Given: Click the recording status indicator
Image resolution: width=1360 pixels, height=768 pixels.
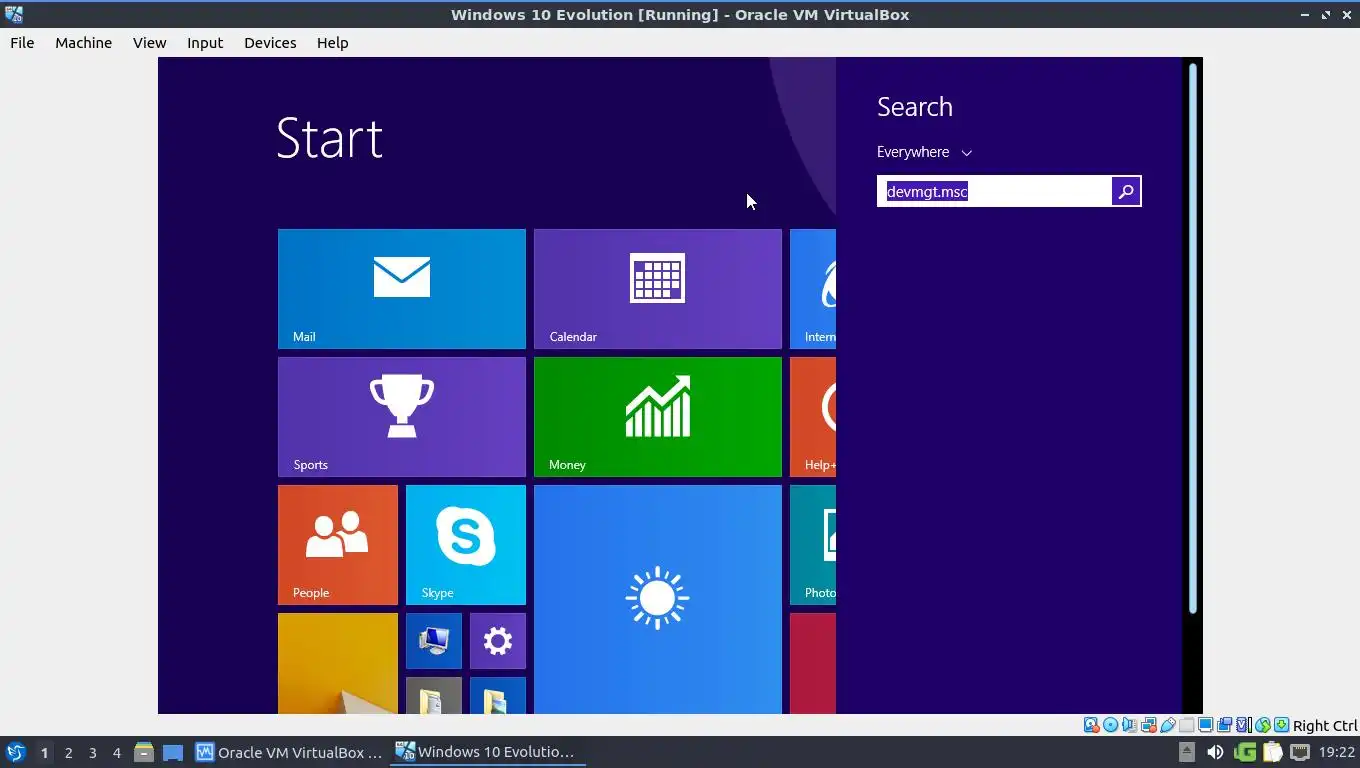Looking at the screenshot, I should (x=1224, y=725).
